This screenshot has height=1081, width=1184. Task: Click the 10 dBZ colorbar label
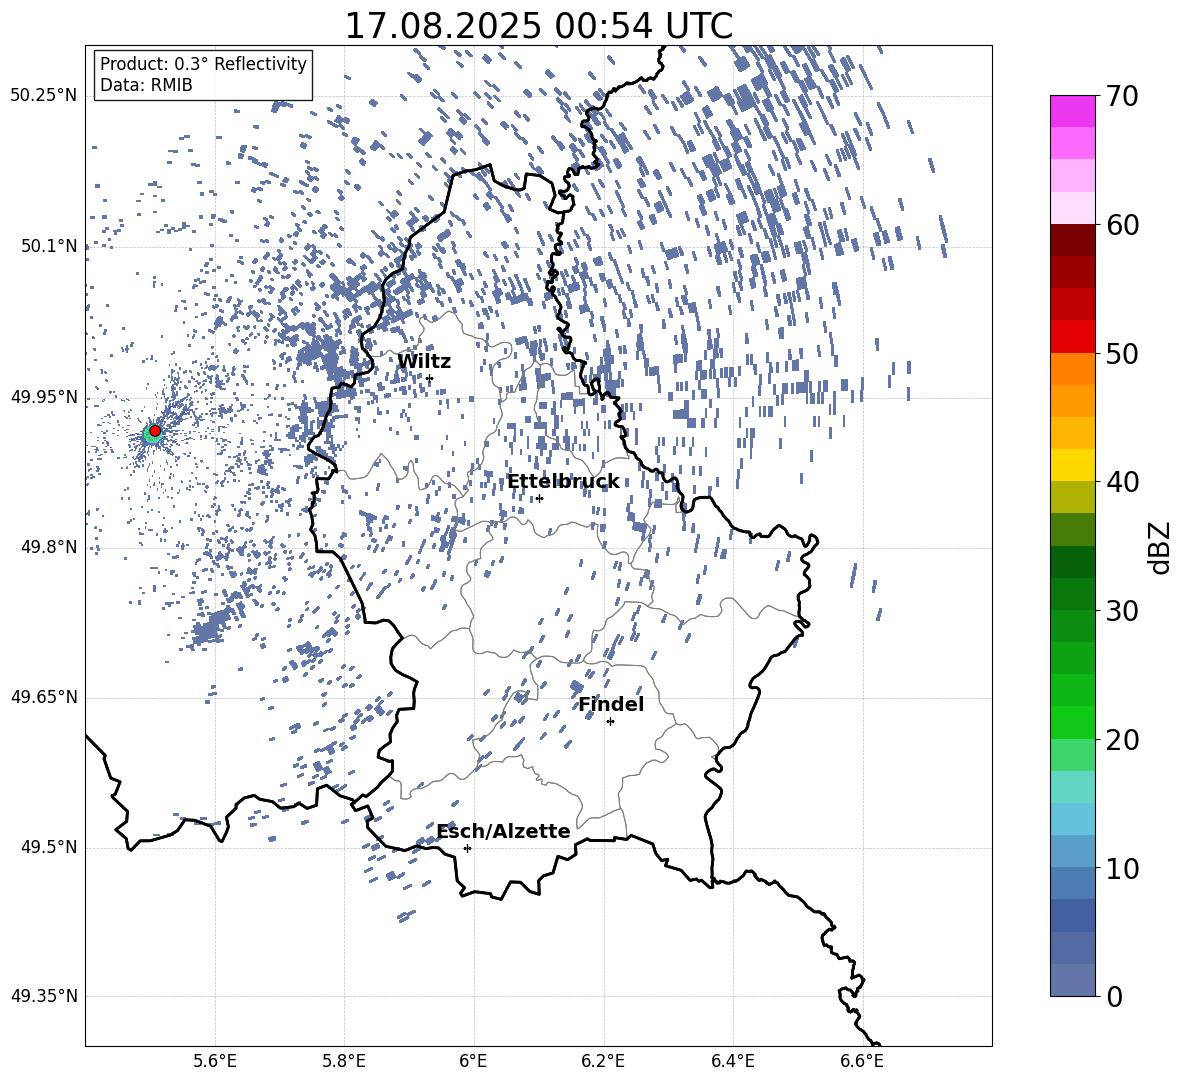click(x=1122, y=869)
